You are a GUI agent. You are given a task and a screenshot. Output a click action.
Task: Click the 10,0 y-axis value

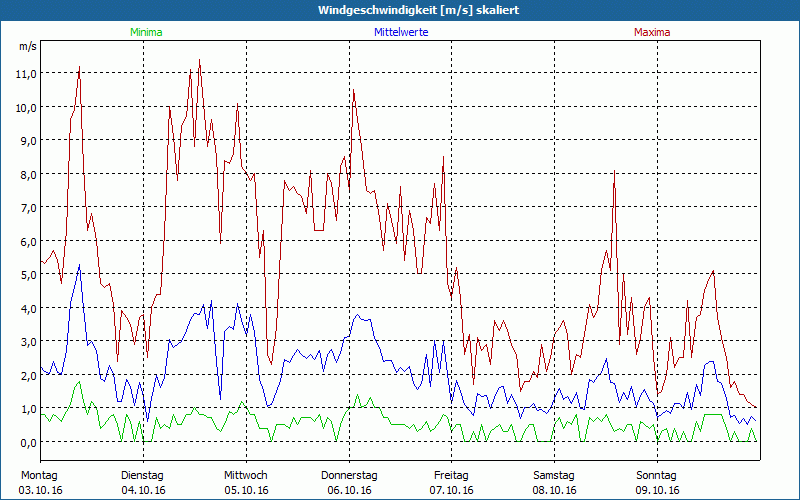pyautogui.click(x=26, y=107)
